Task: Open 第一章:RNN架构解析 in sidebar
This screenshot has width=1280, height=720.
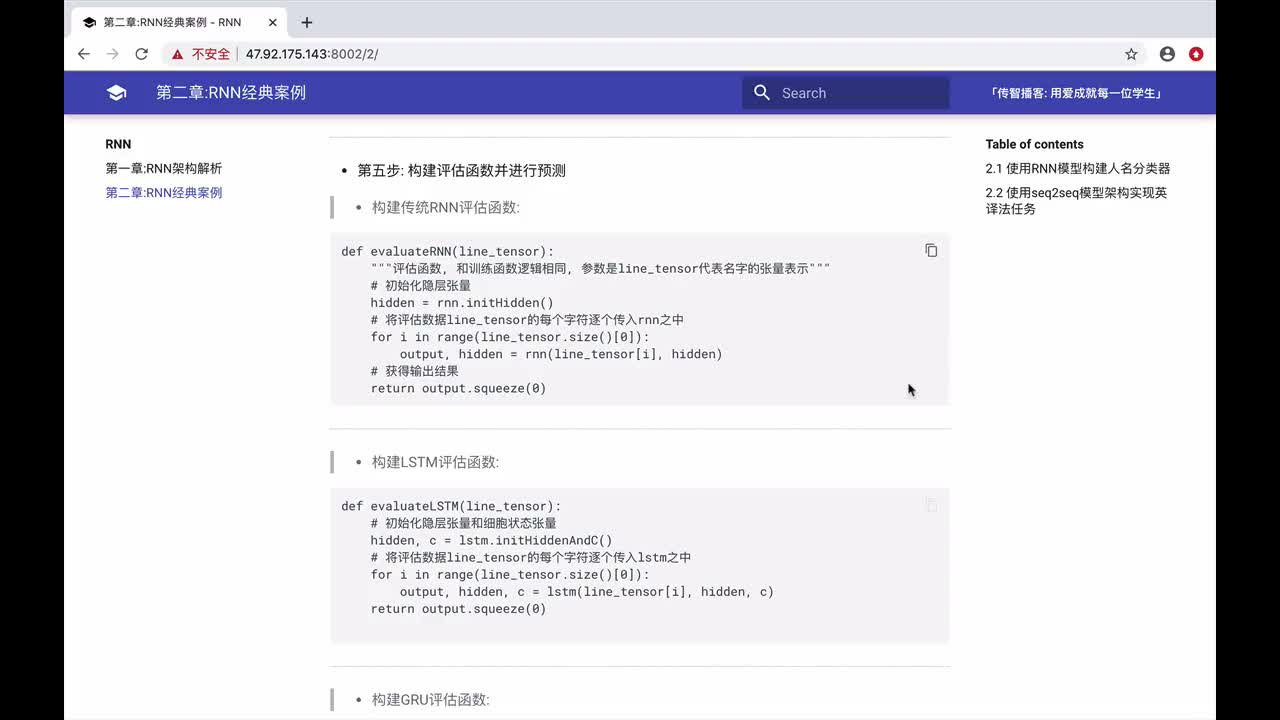Action: [164, 168]
